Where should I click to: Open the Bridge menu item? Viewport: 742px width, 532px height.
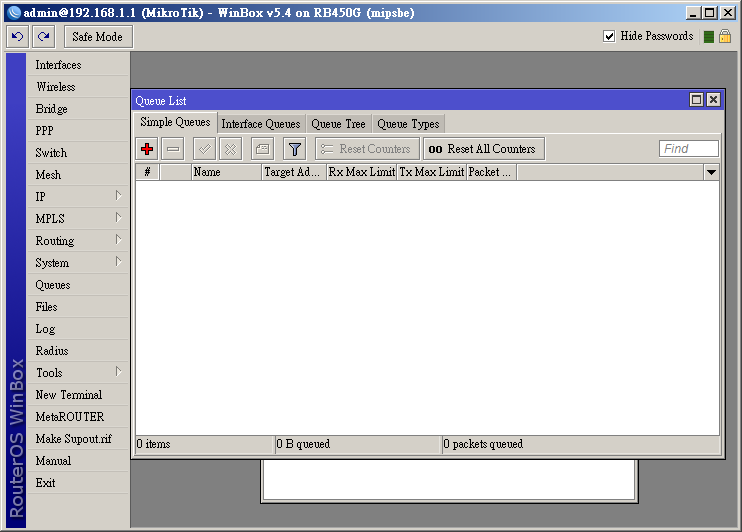(x=78, y=109)
